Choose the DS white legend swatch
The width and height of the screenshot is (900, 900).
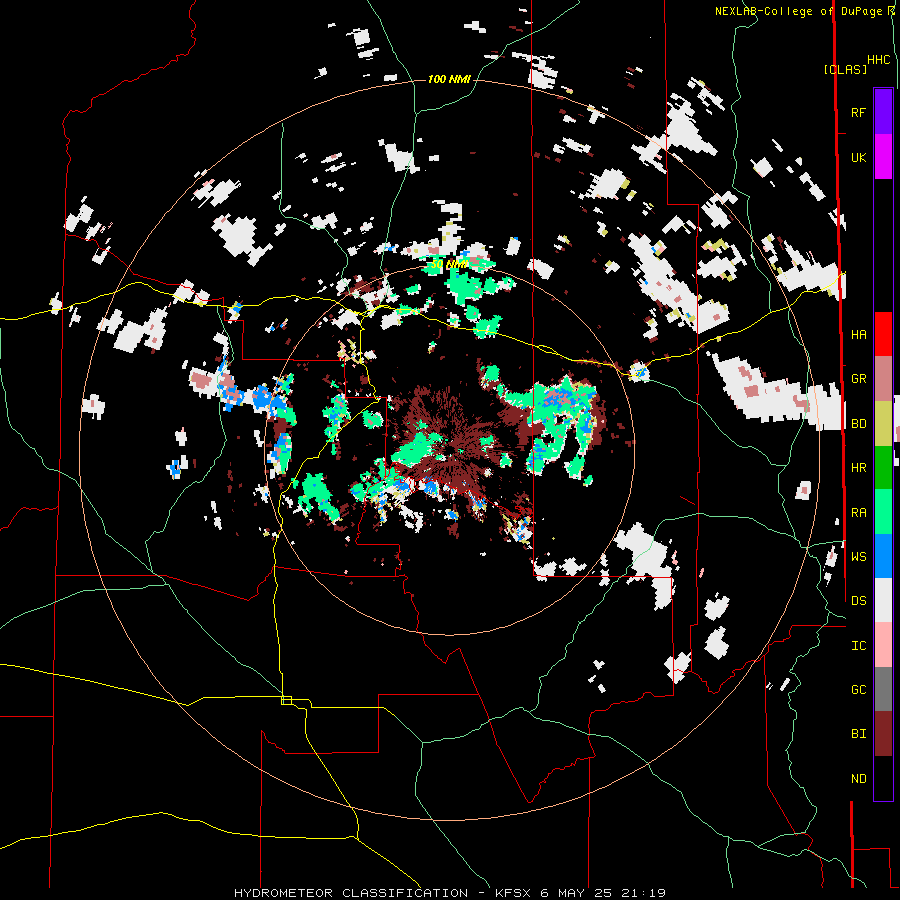[x=883, y=600]
